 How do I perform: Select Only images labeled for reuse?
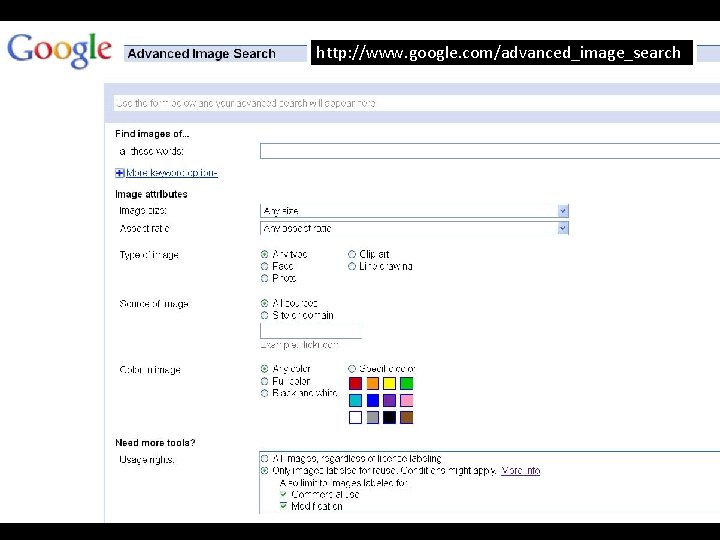[x=264, y=471]
